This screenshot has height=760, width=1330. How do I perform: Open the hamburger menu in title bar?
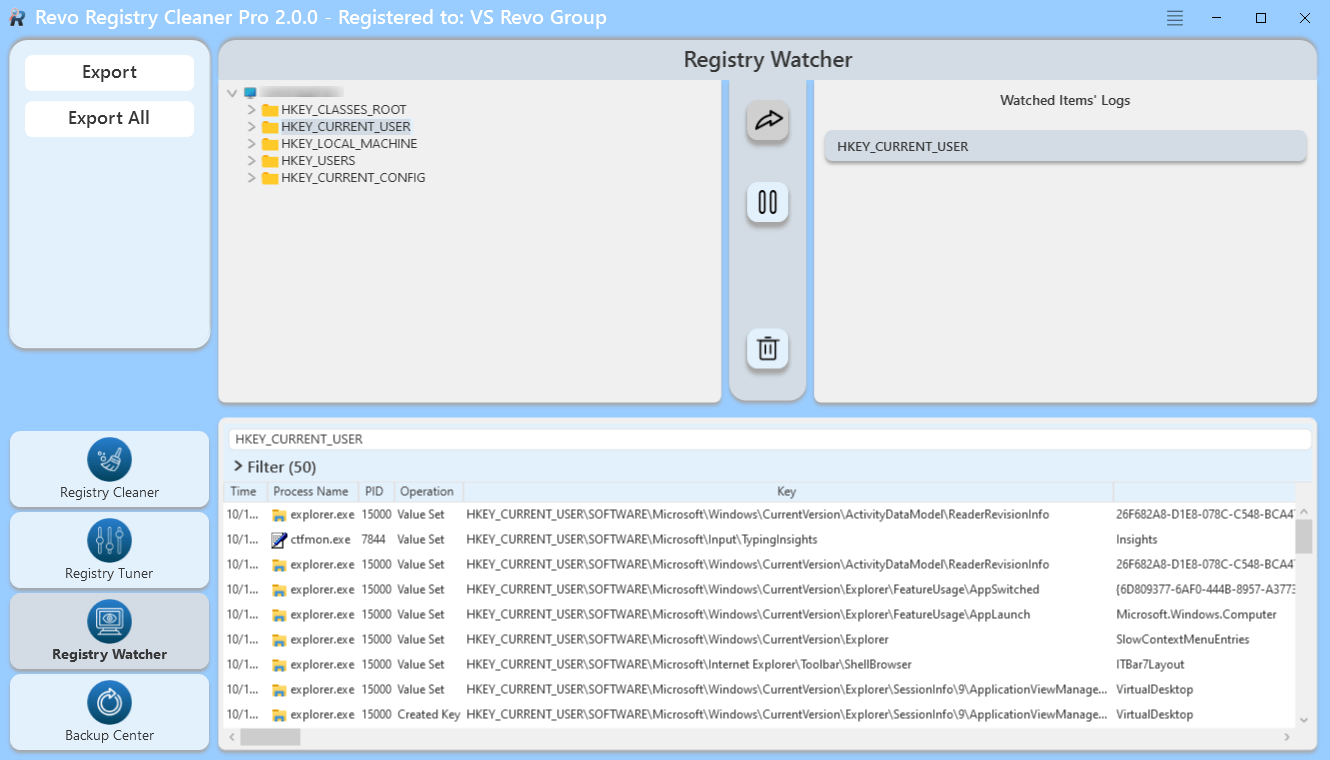click(x=1175, y=18)
